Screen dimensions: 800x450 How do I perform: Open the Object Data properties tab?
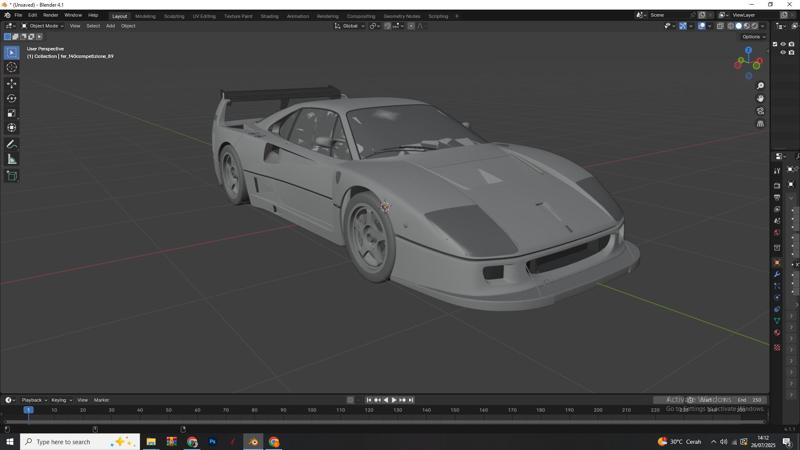point(777,321)
